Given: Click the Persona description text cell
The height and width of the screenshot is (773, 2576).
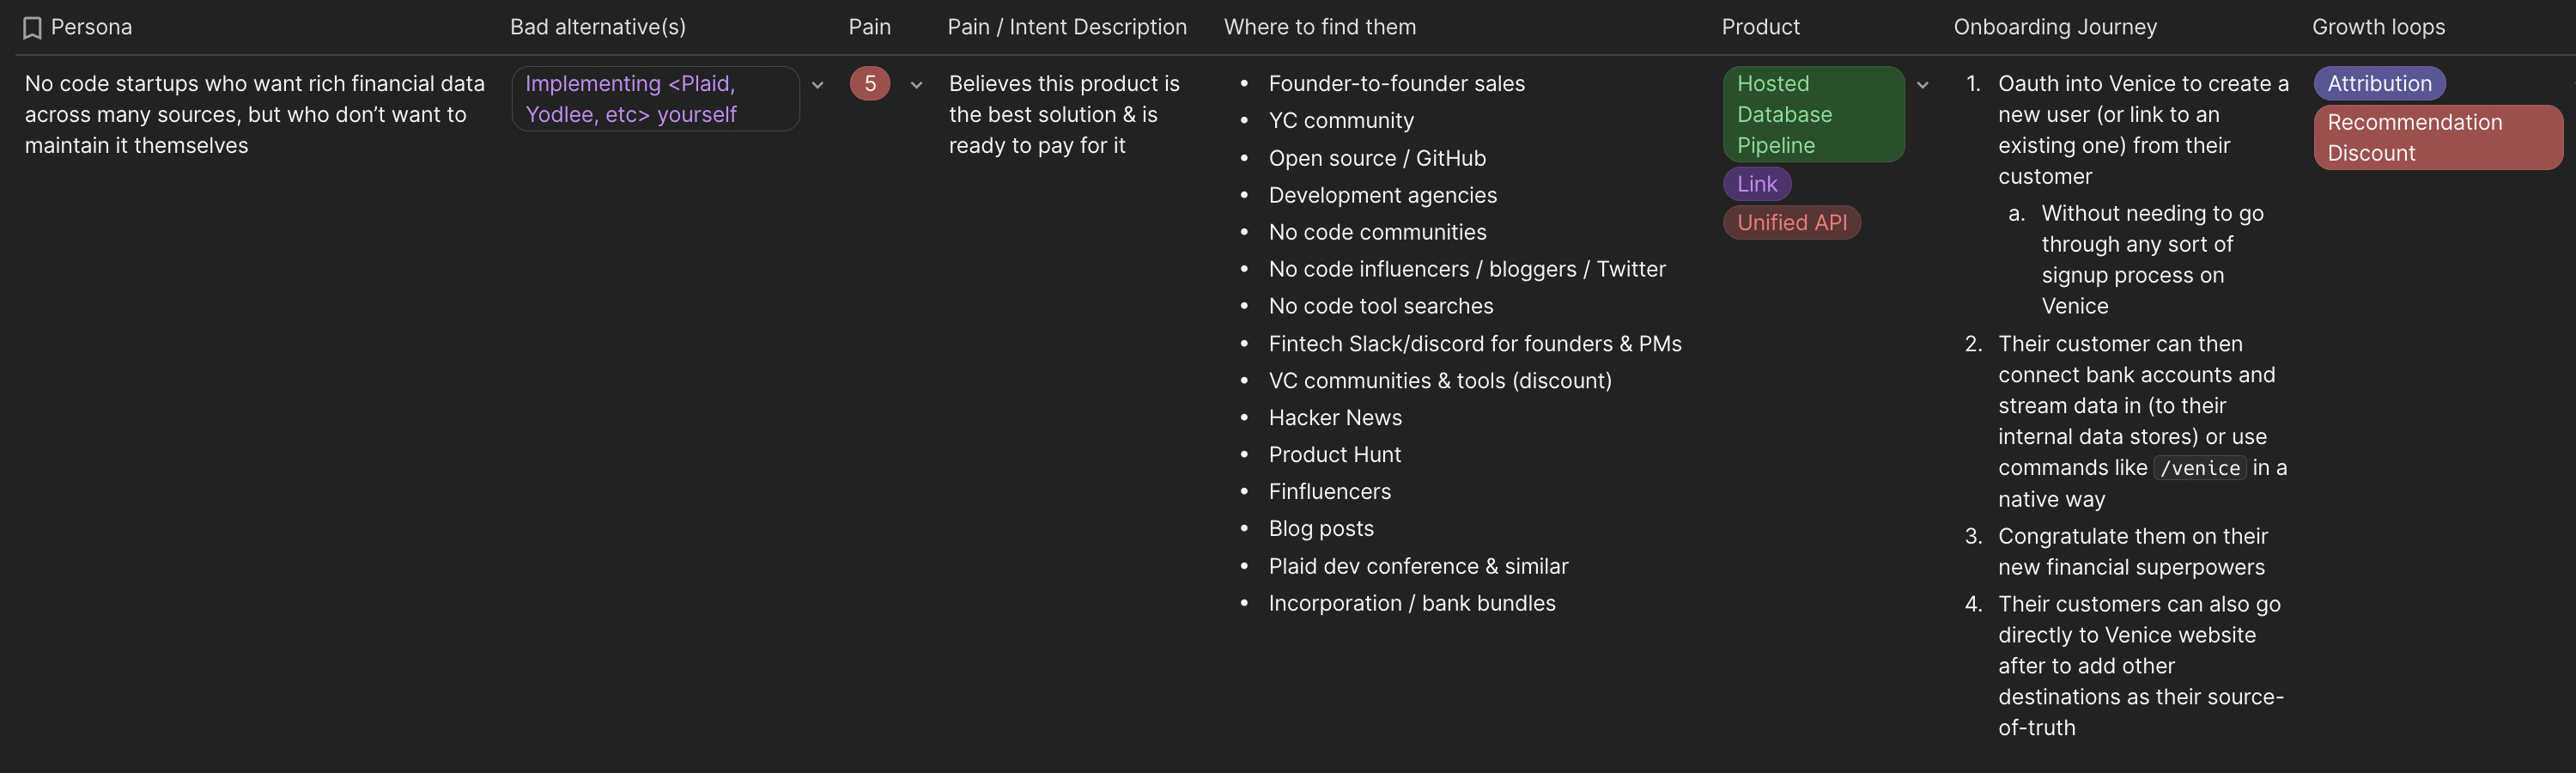Looking at the screenshot, I should point(250,114).
